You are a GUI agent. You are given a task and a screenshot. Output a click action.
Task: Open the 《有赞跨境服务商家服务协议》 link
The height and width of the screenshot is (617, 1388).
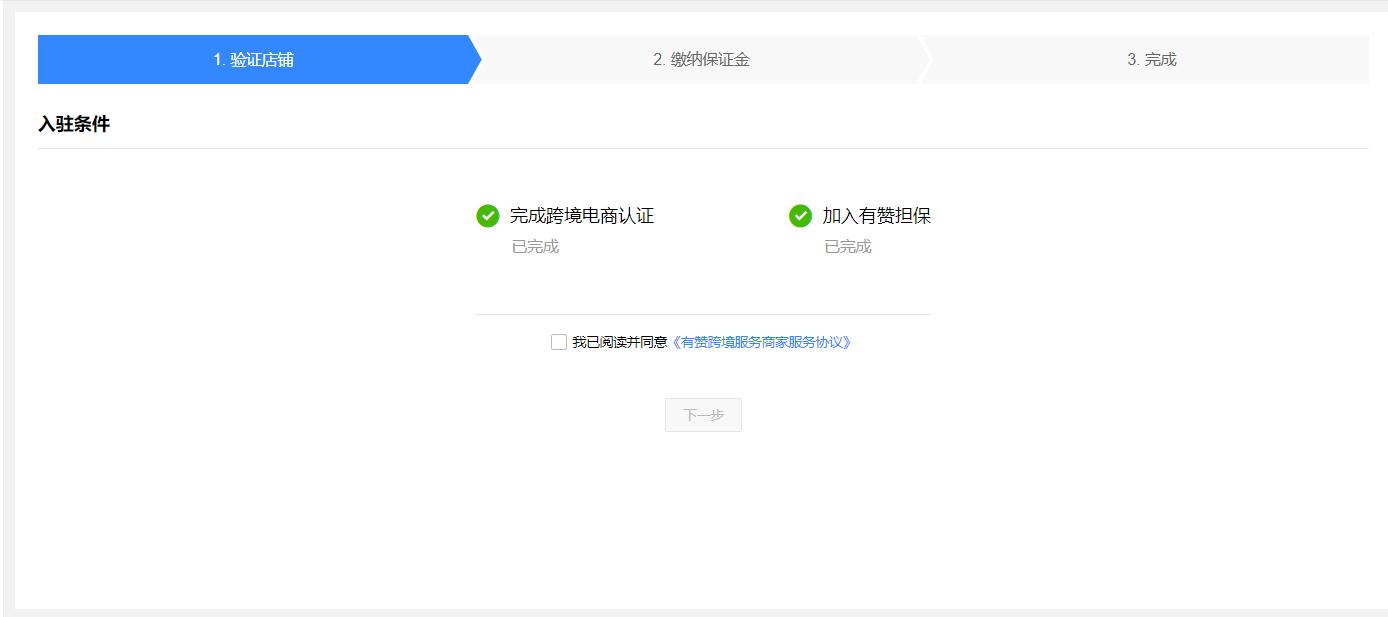[x=760, y=342]
